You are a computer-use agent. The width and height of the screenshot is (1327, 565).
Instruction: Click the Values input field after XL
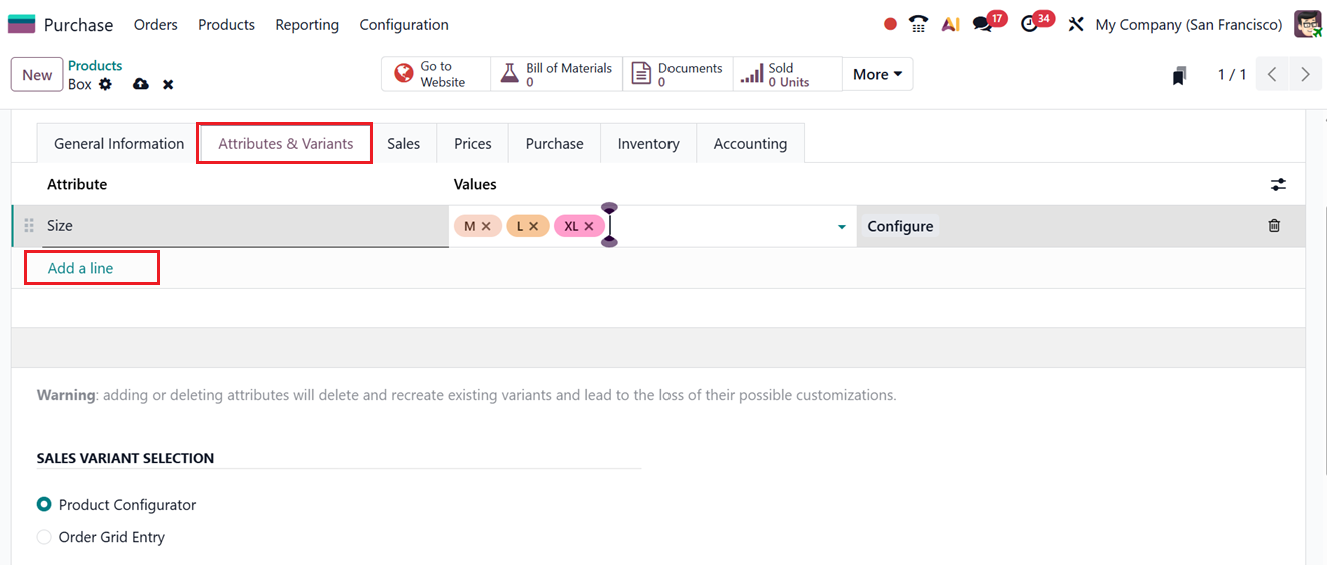pyautogui.click(x=720, y=227)
